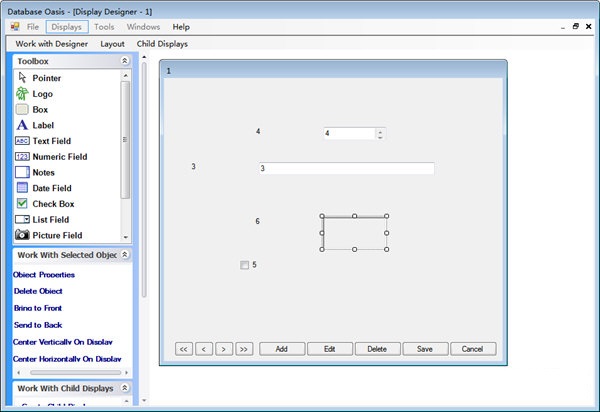Click the Database Oasis application icon in menu bar

click(x=15, y=26)
